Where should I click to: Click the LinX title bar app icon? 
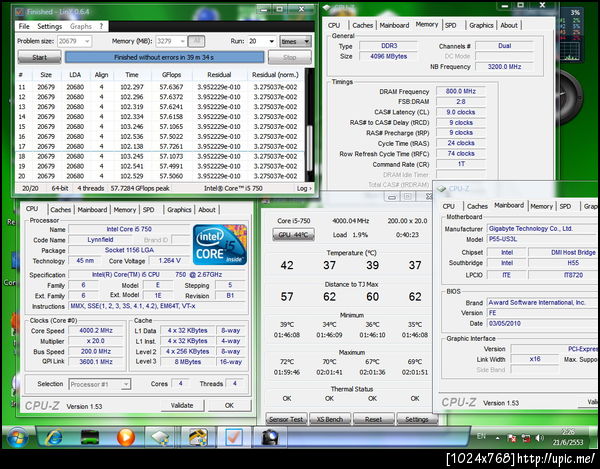click(x=19, y=12)
